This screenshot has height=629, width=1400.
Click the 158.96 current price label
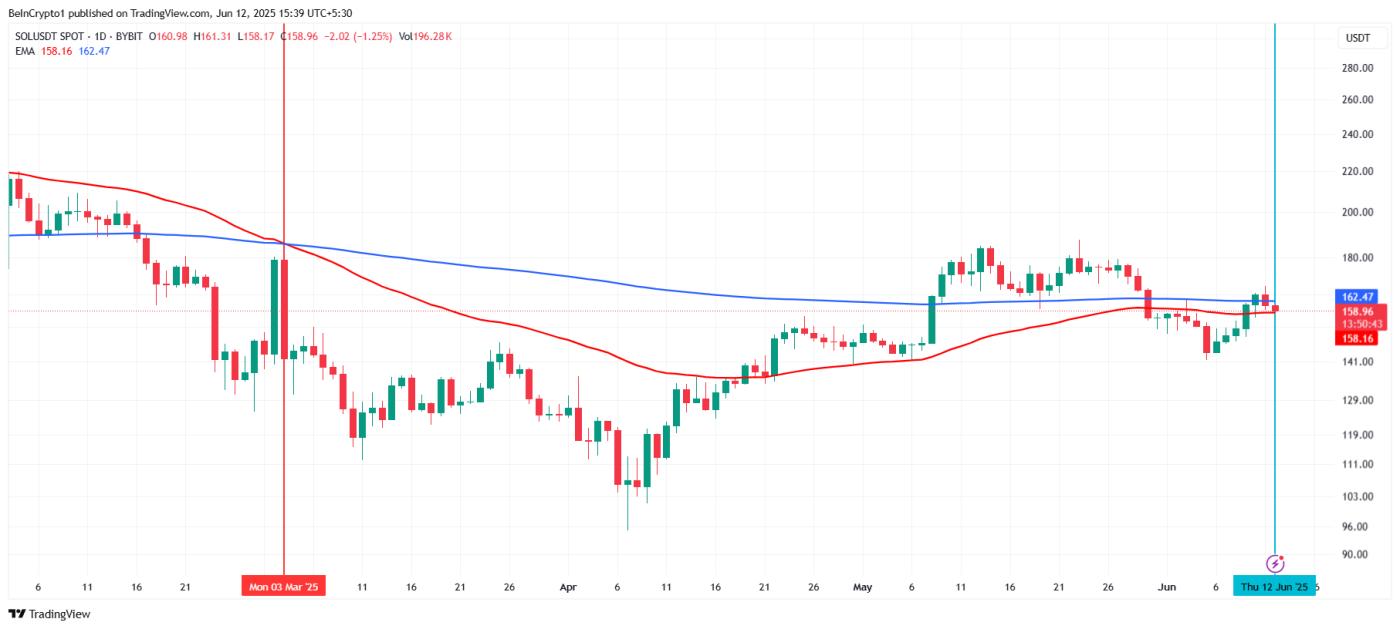tap(1359, 311)
